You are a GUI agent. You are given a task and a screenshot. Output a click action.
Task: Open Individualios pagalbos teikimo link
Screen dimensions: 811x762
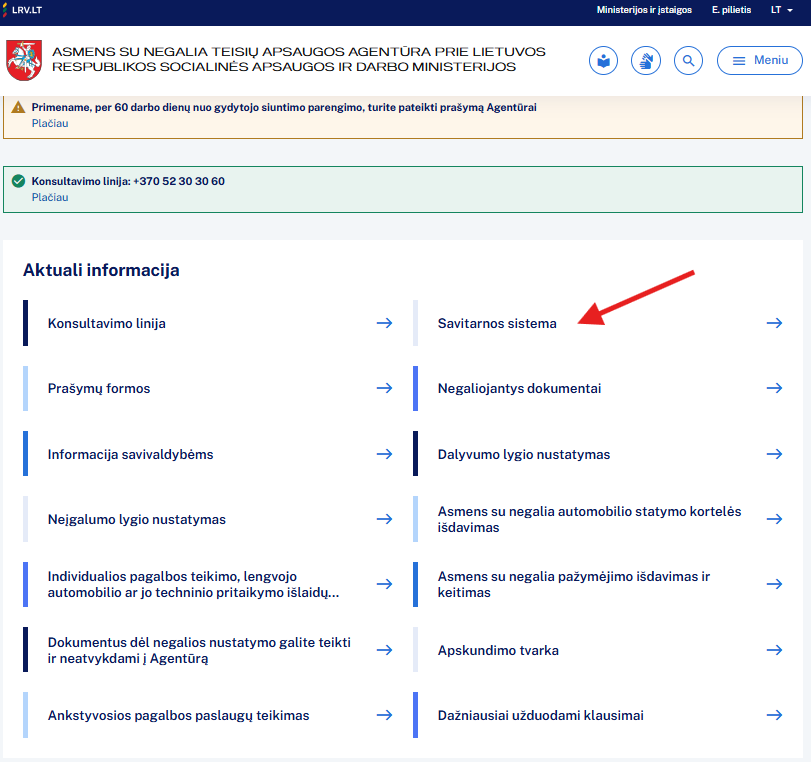coord(193,584)
